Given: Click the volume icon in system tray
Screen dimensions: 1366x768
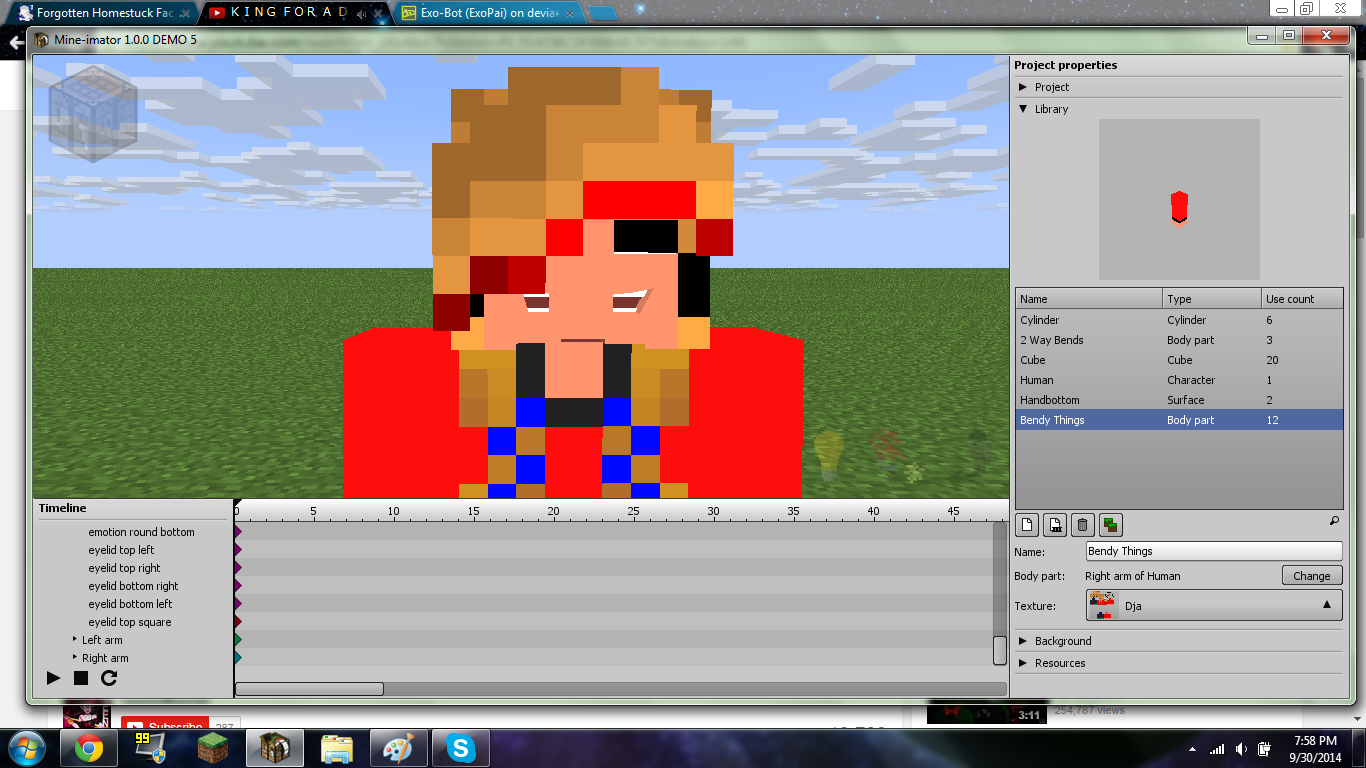Looking at the screenshot, I should click(1241, 749).
